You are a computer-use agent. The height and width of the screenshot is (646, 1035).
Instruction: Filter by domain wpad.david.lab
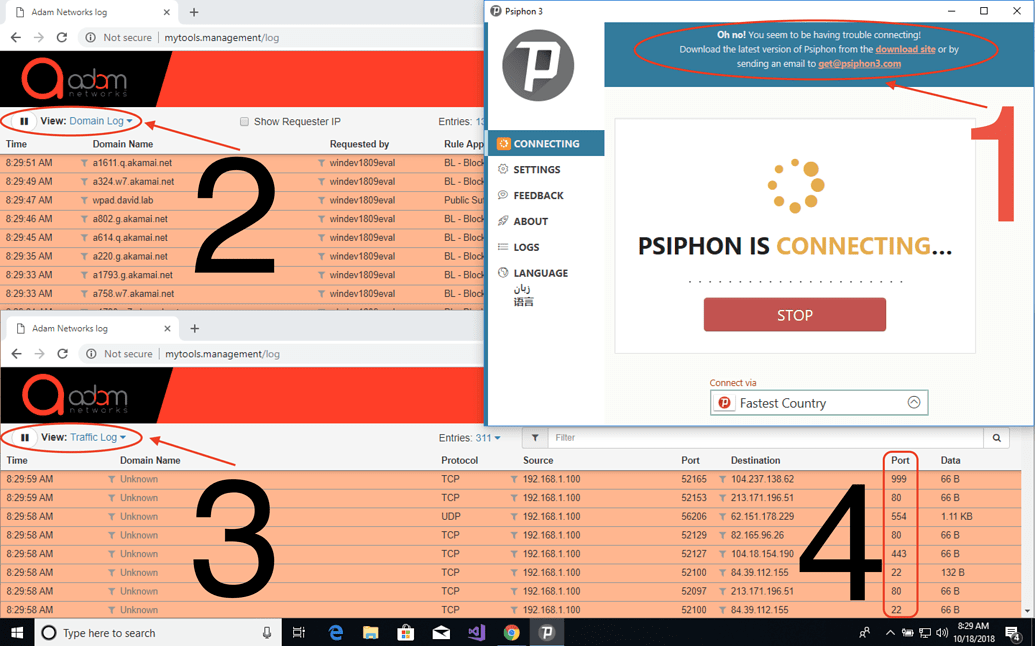pyautogui.click(x=84, y=200)
